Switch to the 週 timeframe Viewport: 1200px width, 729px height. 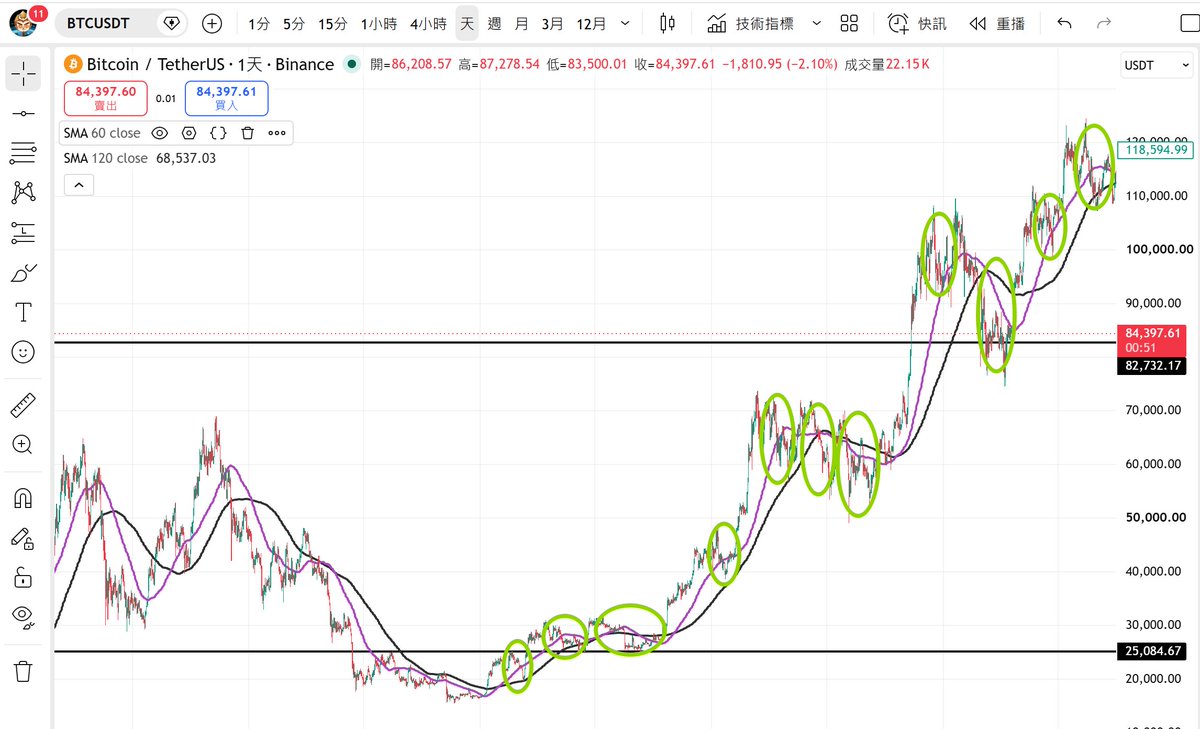click(494, 23)
